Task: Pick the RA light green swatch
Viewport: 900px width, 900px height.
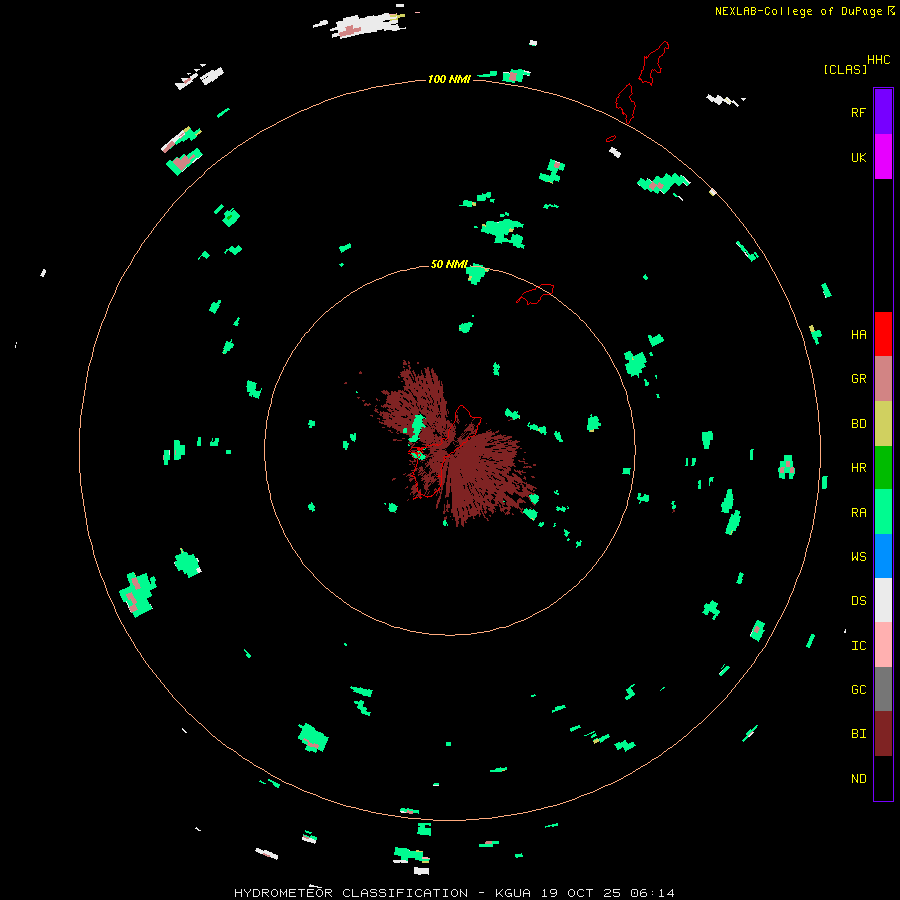Action: tap(883, 512)
